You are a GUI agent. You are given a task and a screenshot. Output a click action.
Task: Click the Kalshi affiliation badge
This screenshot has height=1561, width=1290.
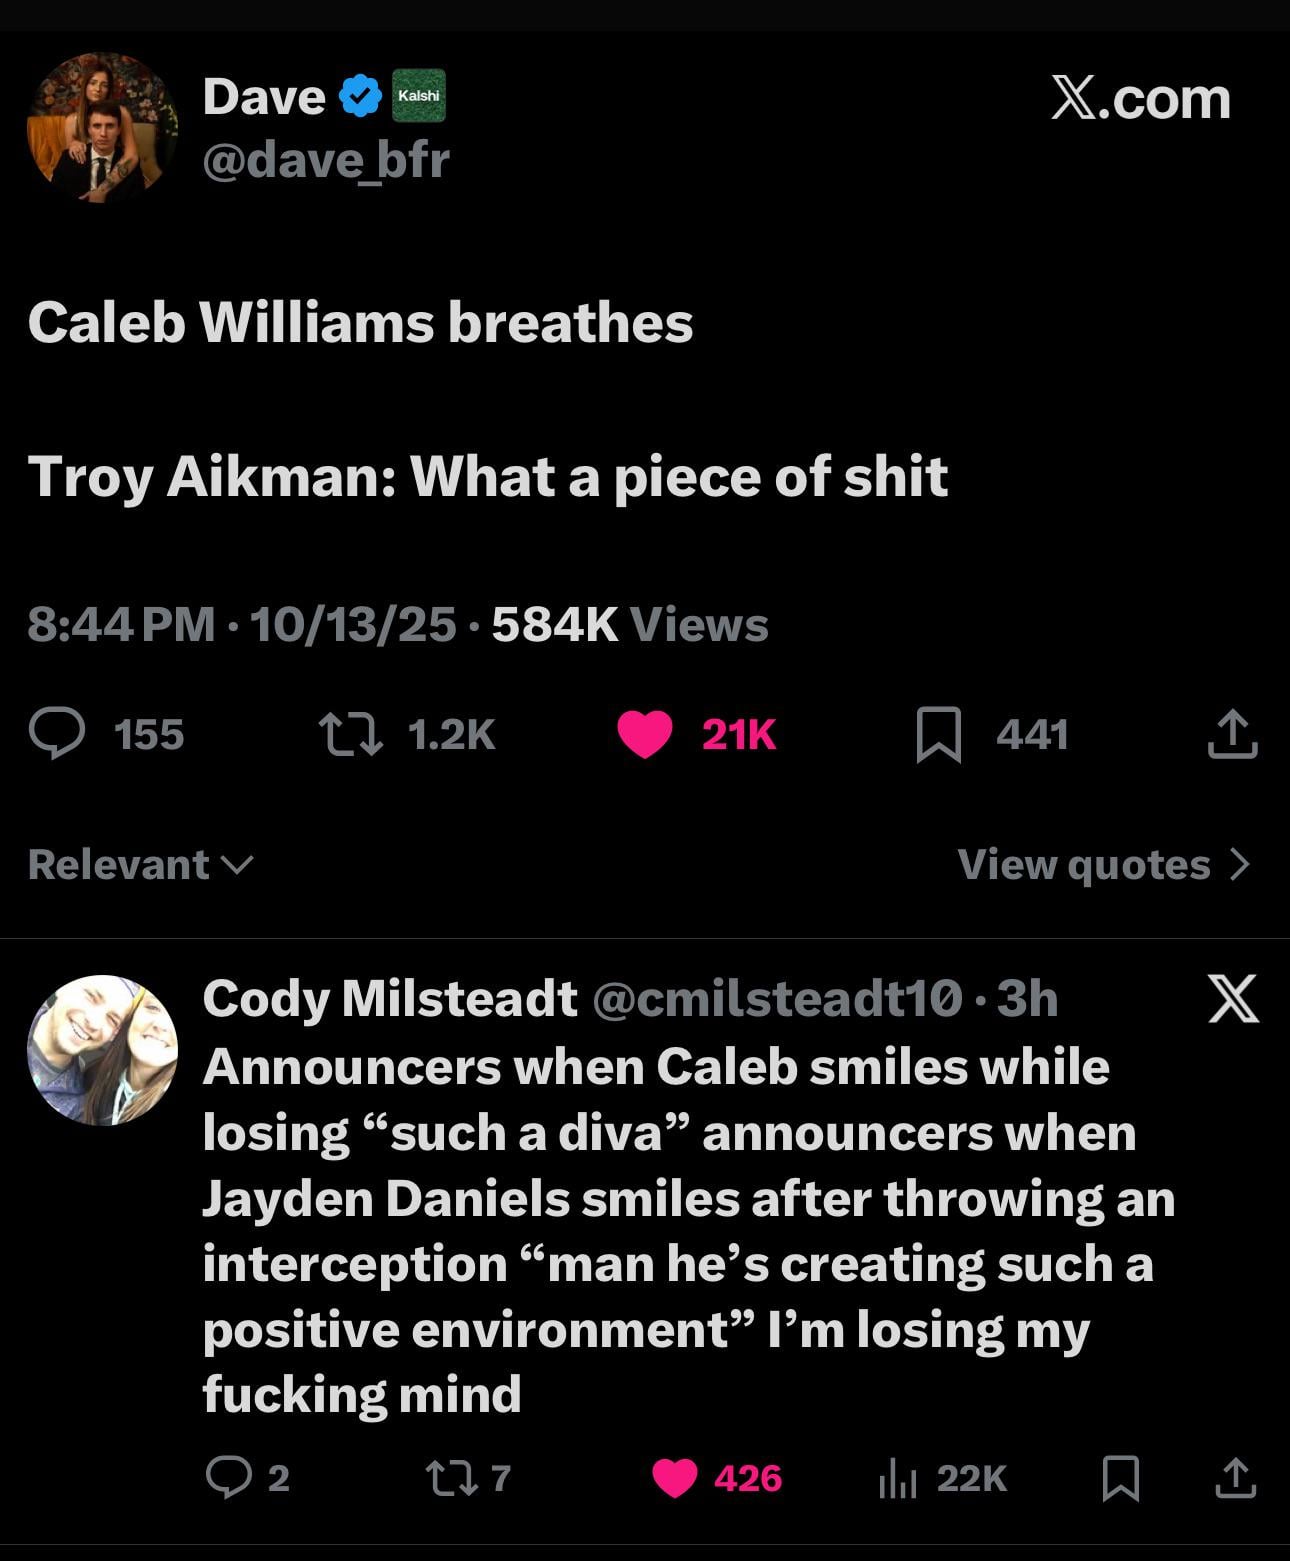coord(418,95)
